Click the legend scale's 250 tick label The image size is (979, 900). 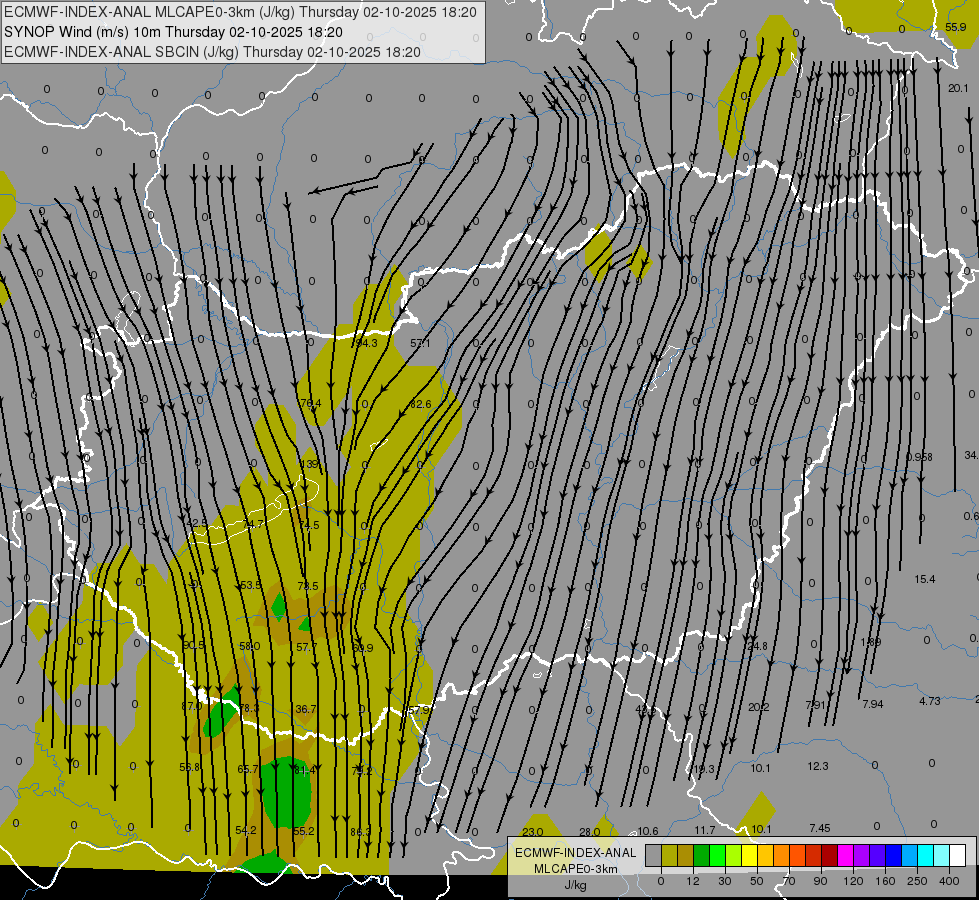pos(917,881)
